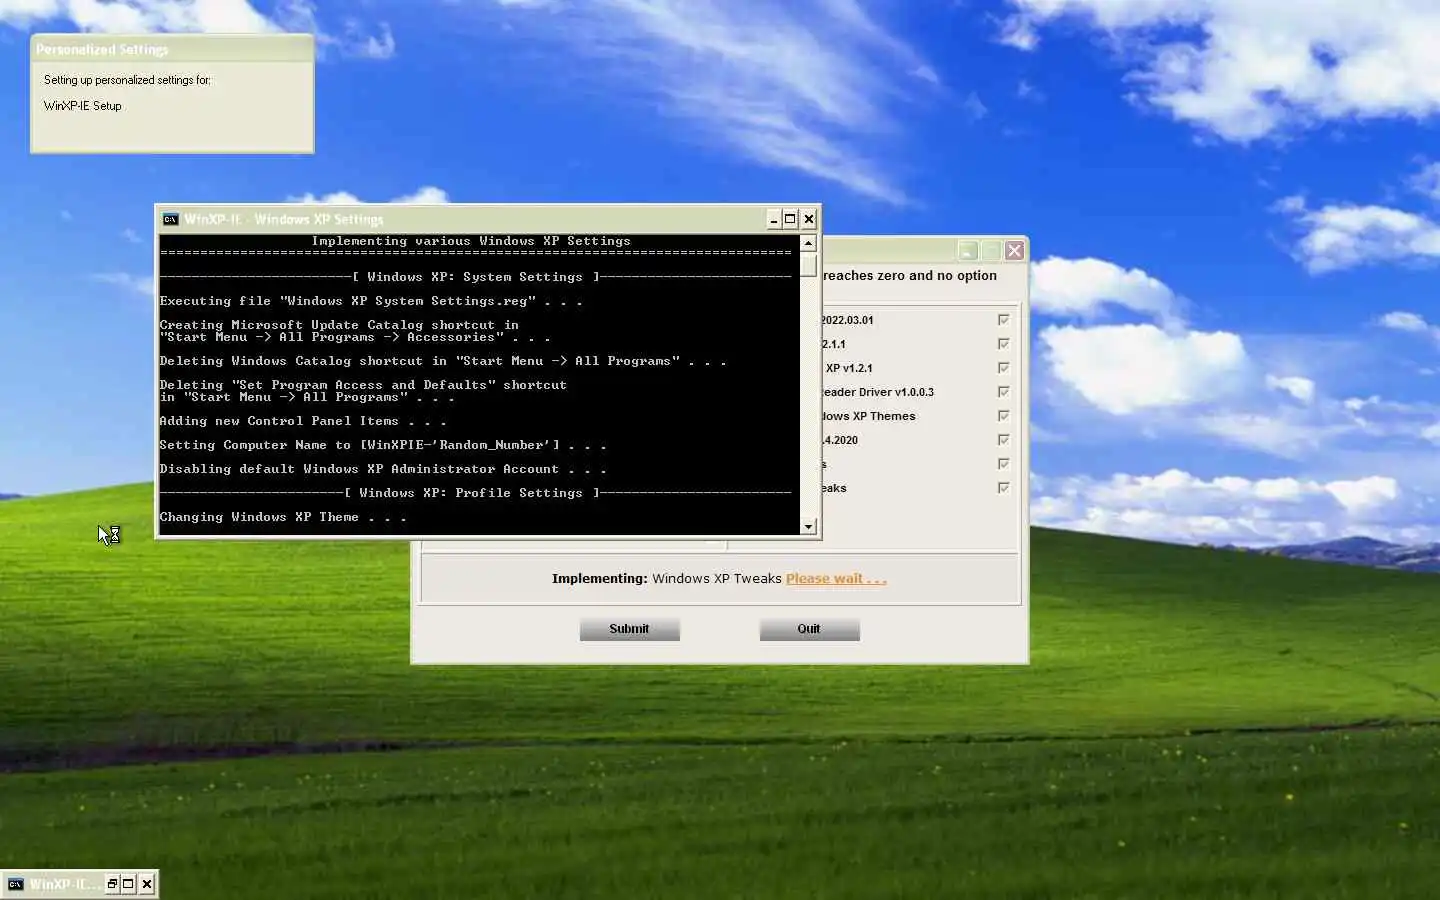Close the setup dialog behind the console
This screenshot has height=900, width=1440.
[x=1014, y=250]
